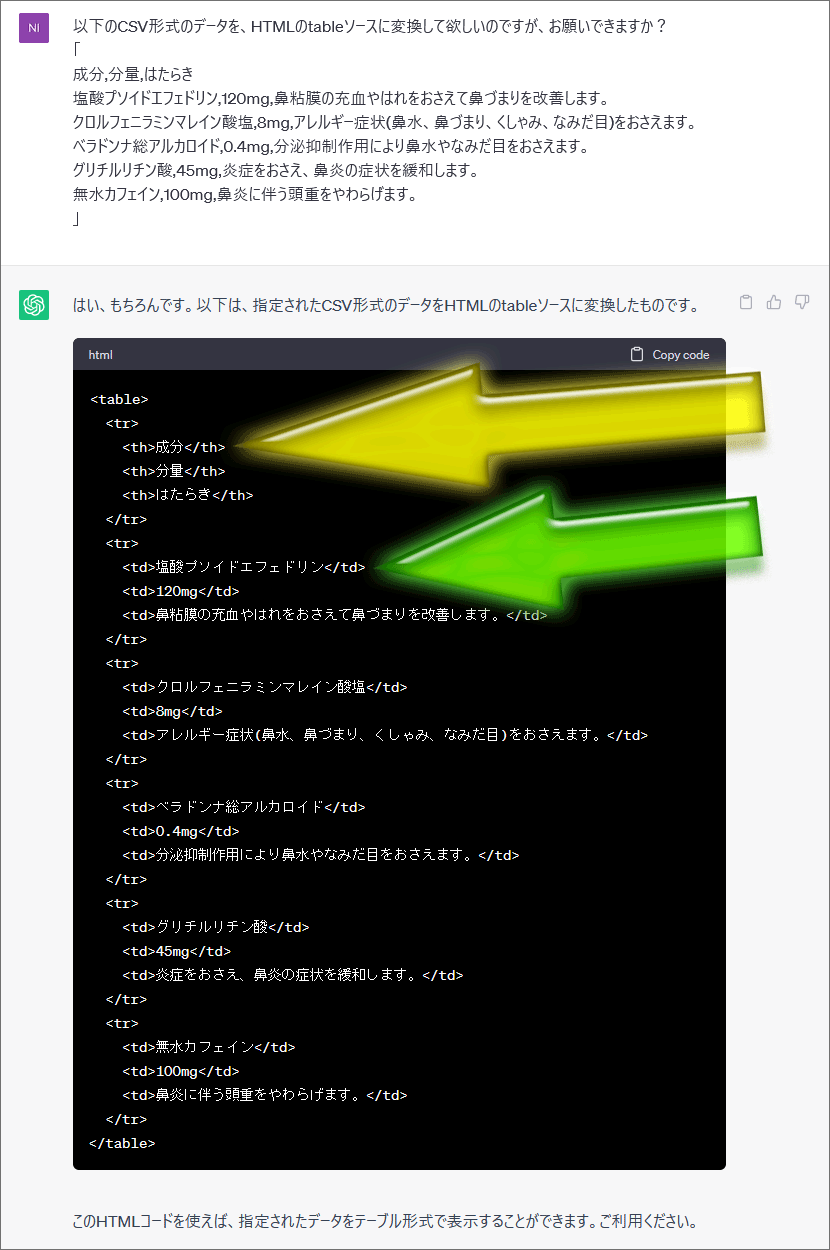Click the line <td>45mg</td>
Viewport: 830px width, 1250px height.
pos(177,951)
